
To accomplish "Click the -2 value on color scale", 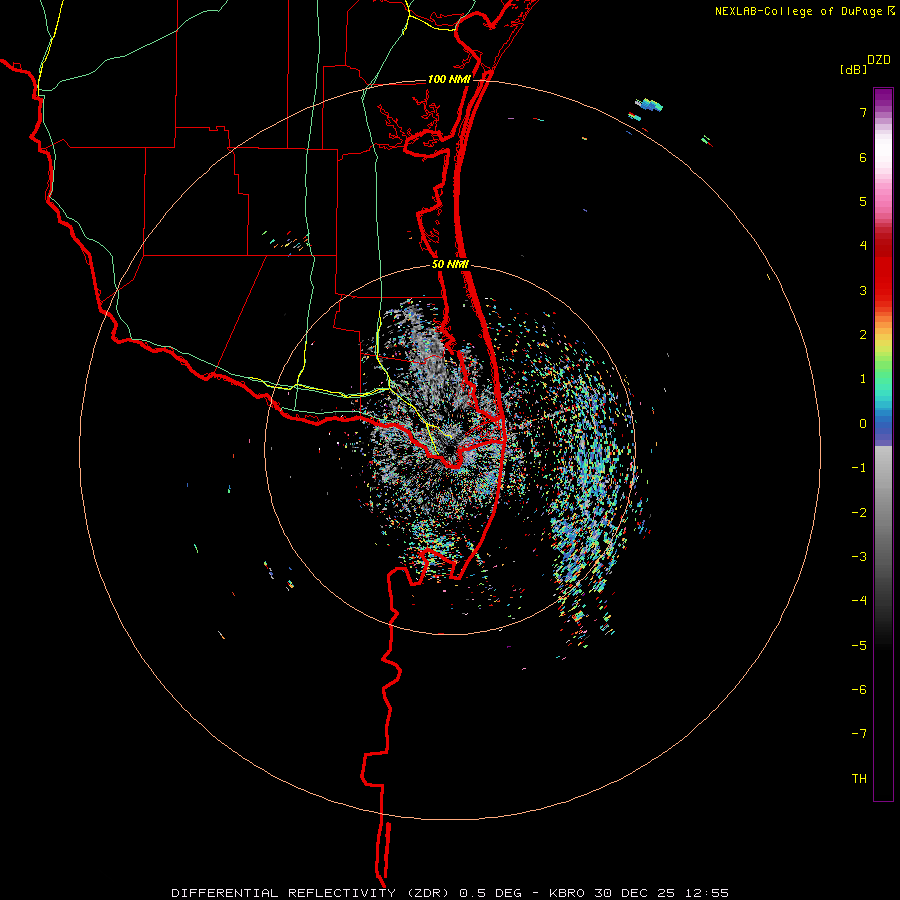I will click(x=859, y=513).
